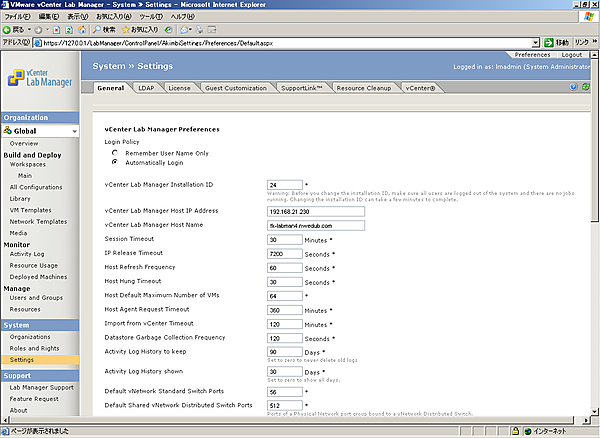Screen dimensions: 600x438
Task: Open the 編集(E) menu
Action: 49,16
